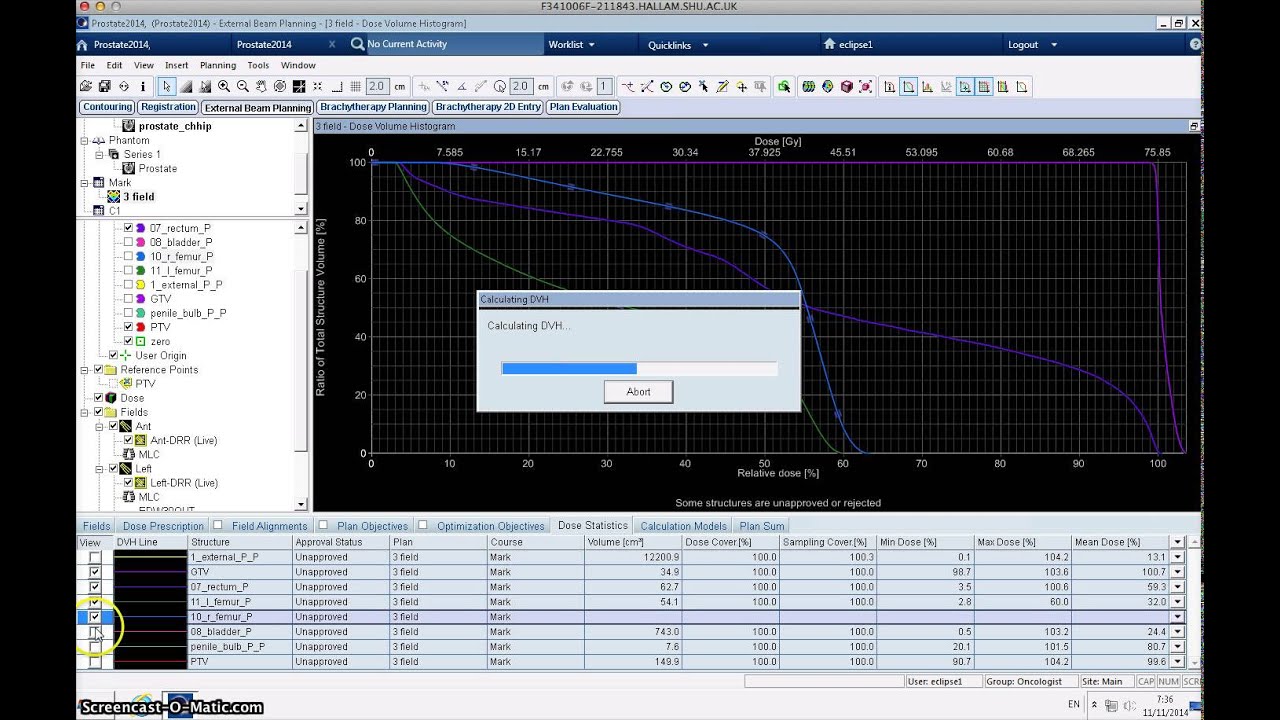Open the Quicklinks dropdown
Image resolution: width=1280 pixels, height=720 pixels.
pos(678,45)
